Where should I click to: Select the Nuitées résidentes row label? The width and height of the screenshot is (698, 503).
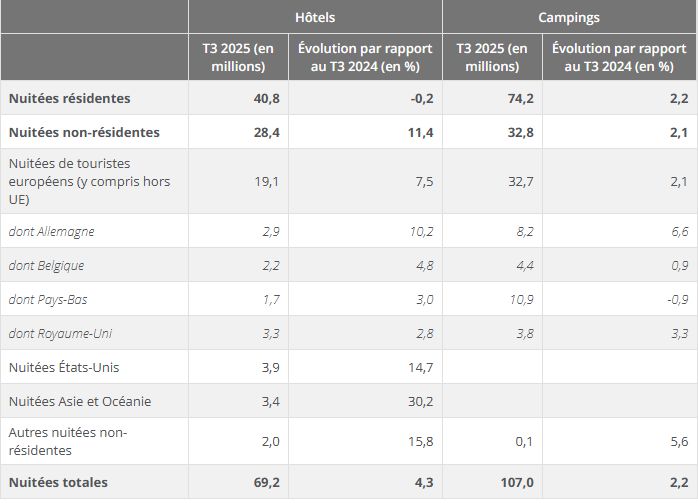click(69, 98)
